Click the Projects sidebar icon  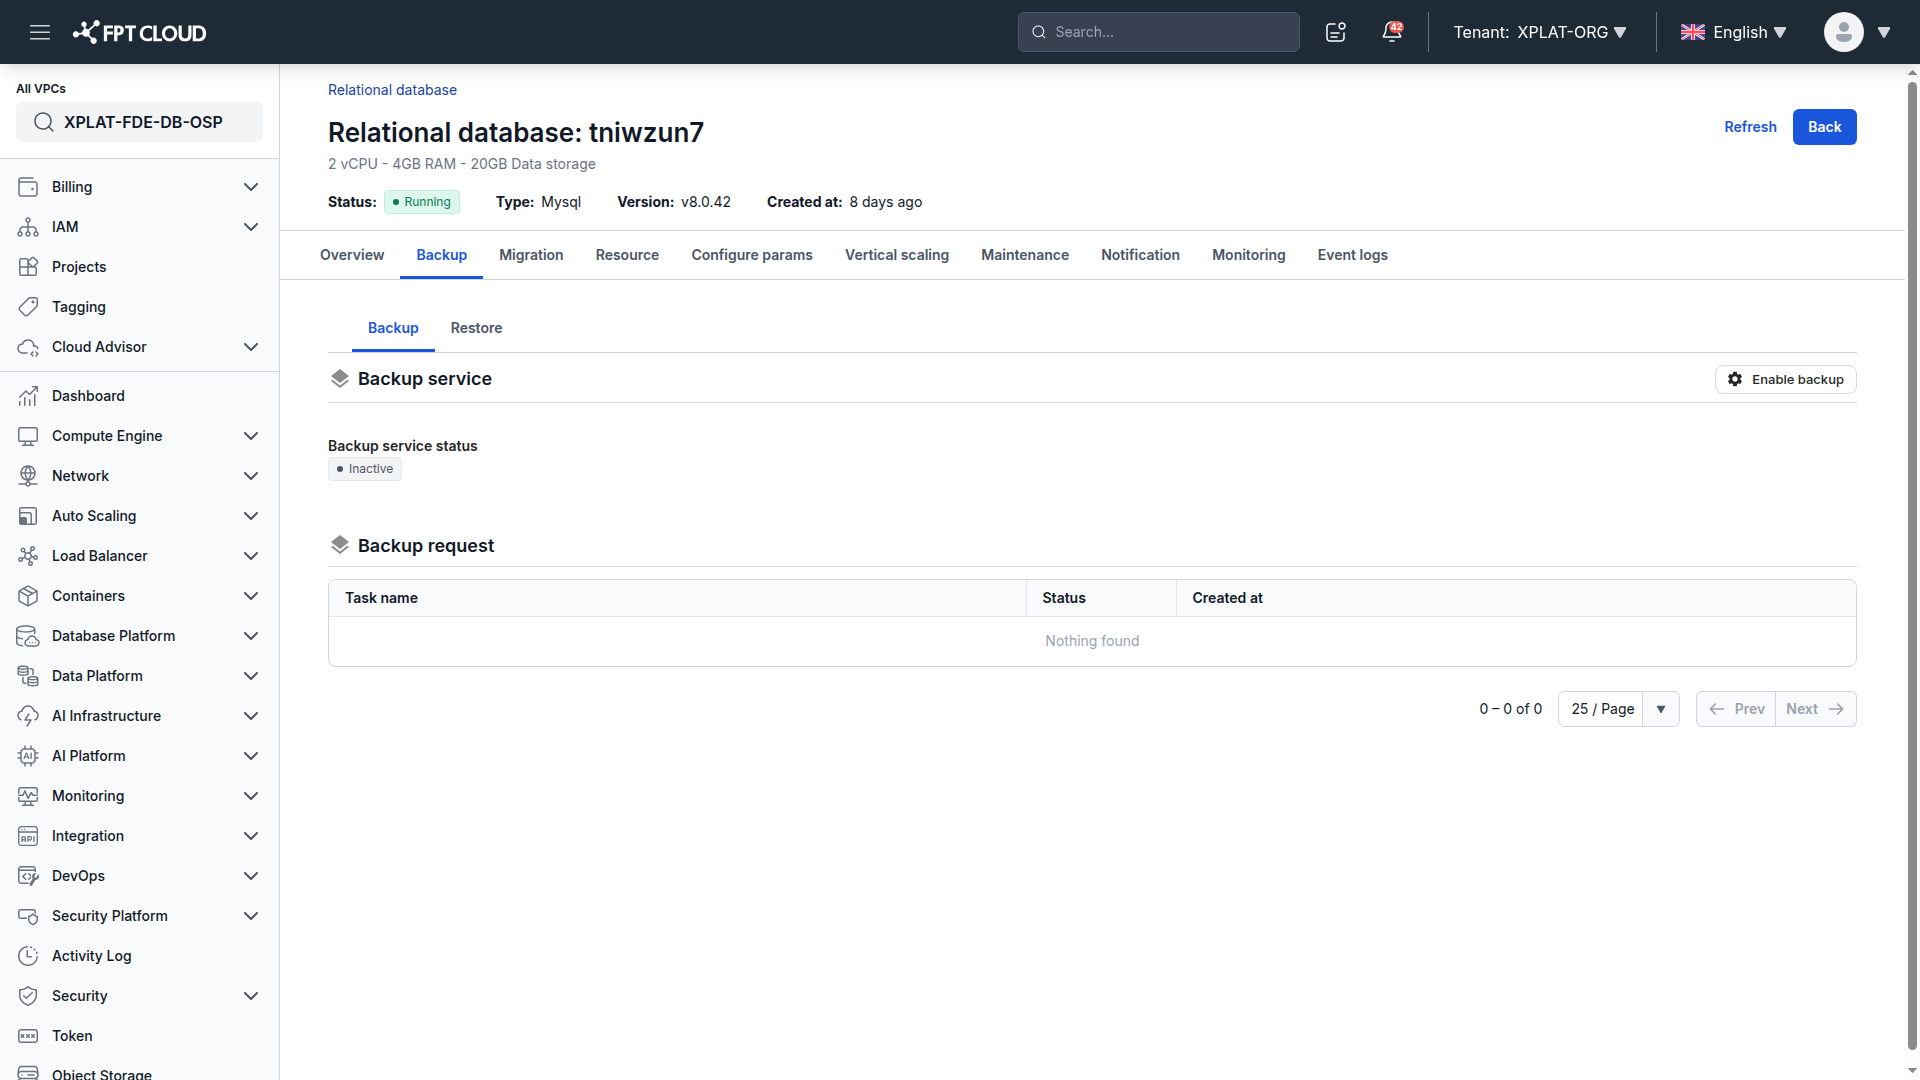click(x=28, y=267)
